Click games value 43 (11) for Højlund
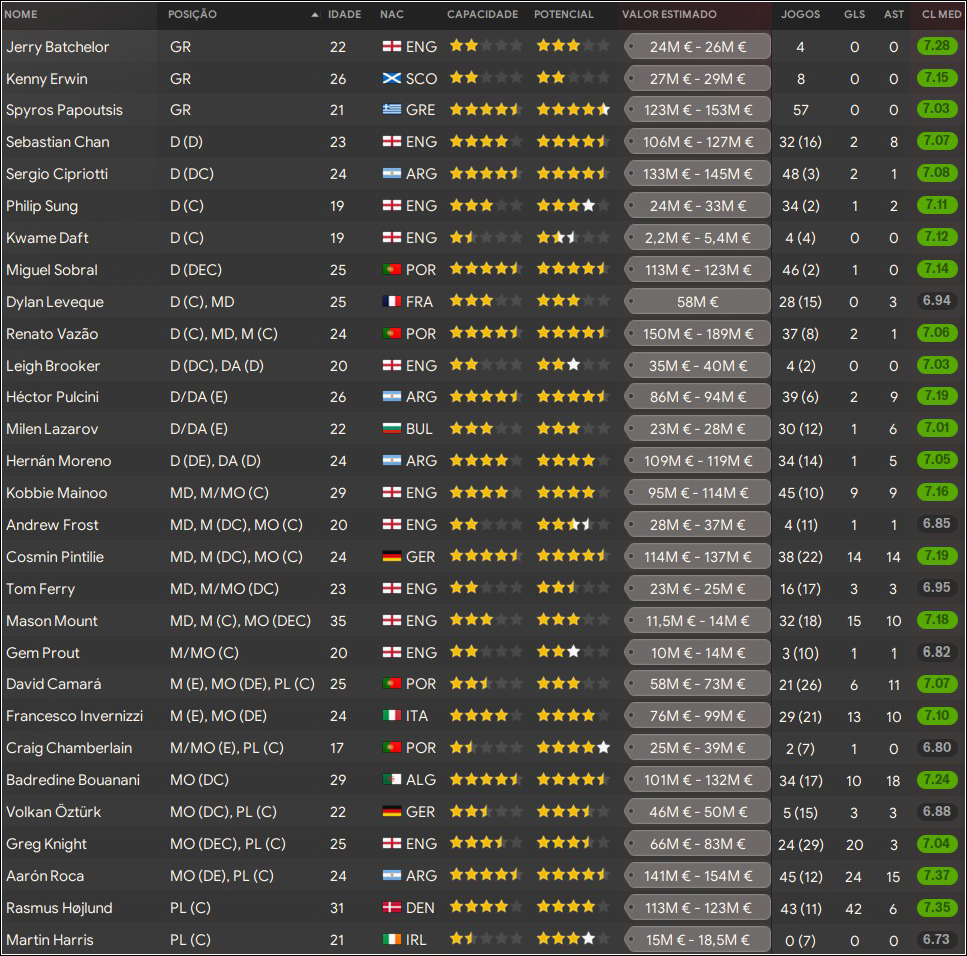Viewport: 967px width, 956px height. pos(800,909)
